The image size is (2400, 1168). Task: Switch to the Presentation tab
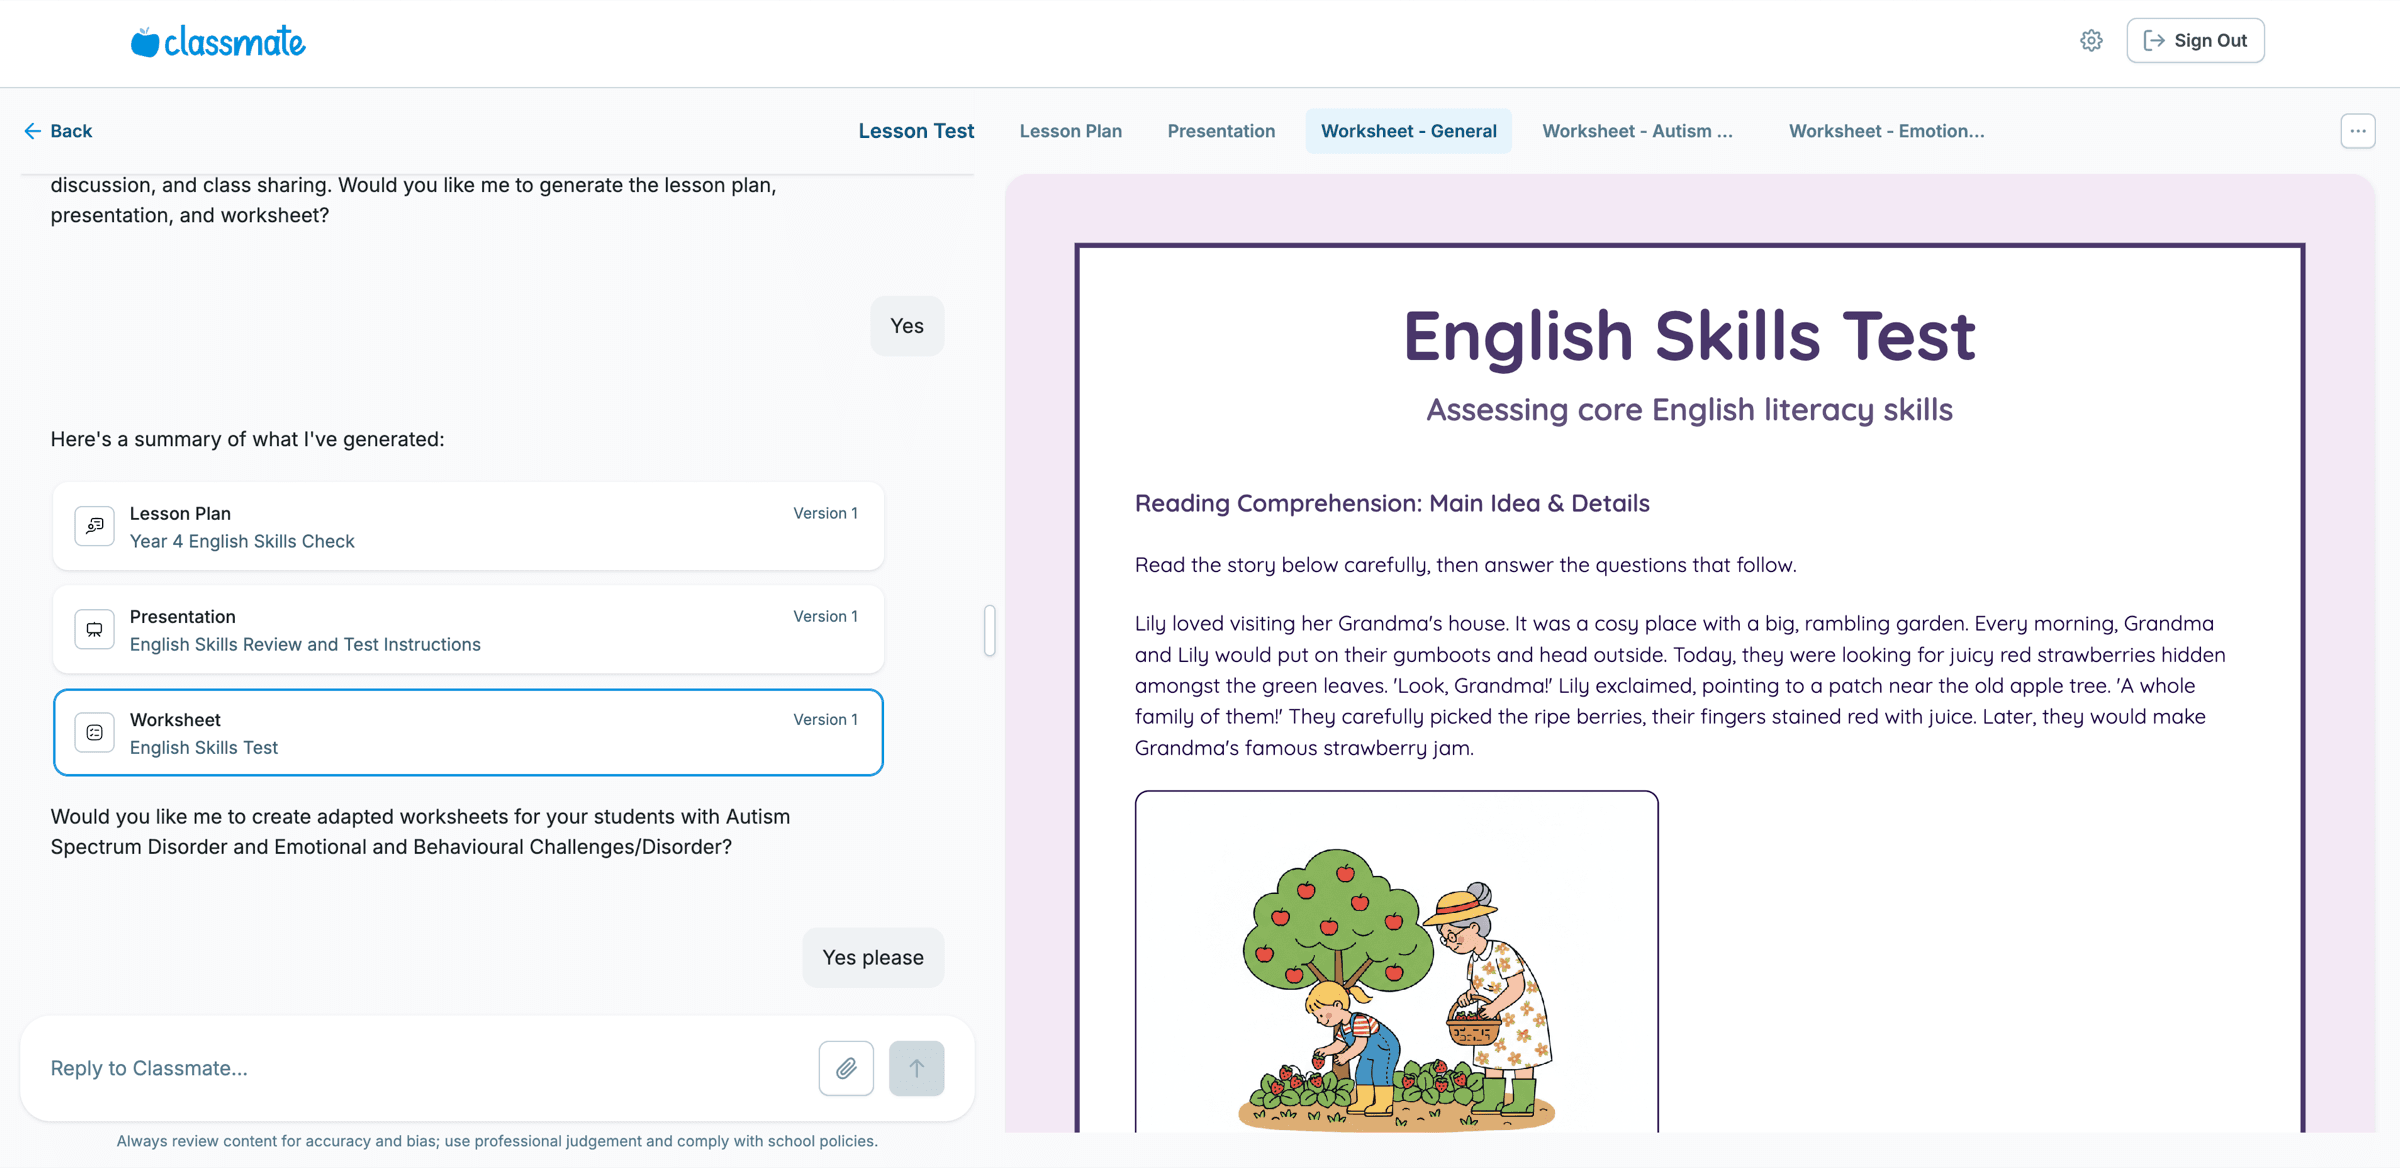coord(1221,131)
